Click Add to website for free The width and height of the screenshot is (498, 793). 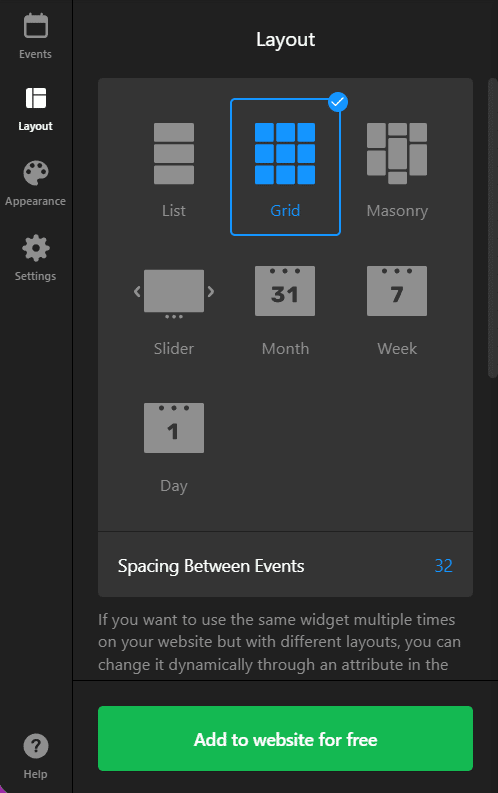pos(285,738)
